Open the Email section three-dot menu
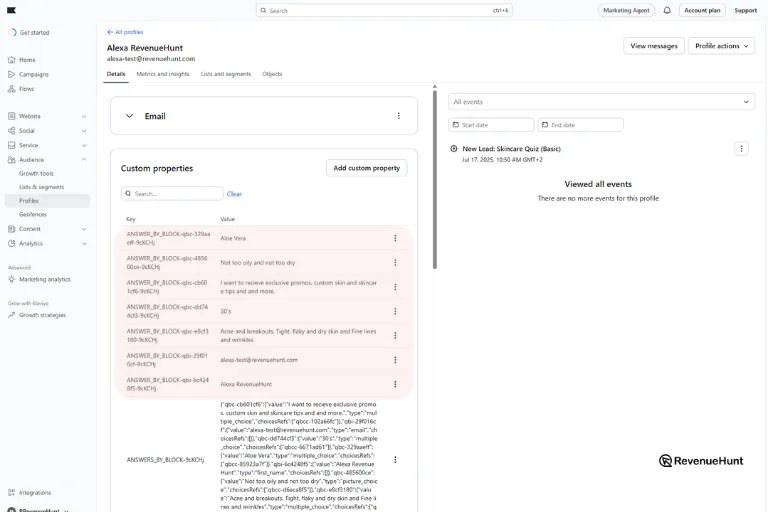The height and width of the screenshot is (512, 768). point(398,116)
